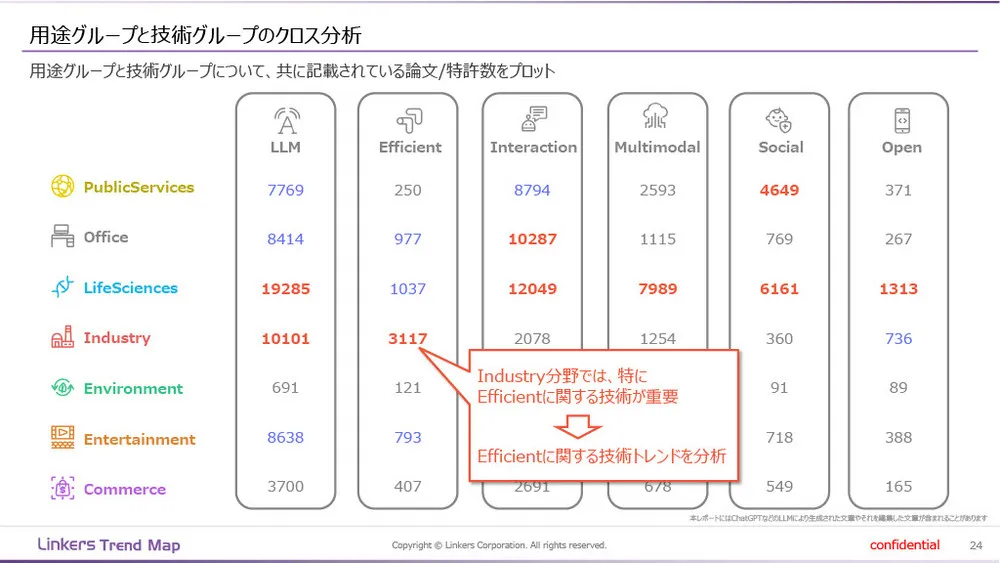Click the LLM column icon
This screenshot has width=1000, height=563.
click(x=286, y=121)
